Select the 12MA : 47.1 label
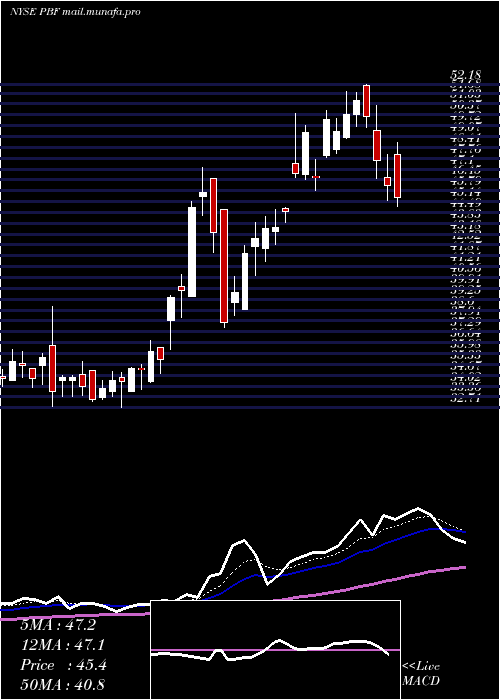The image size is (500, 700). [x=63, y=645]
